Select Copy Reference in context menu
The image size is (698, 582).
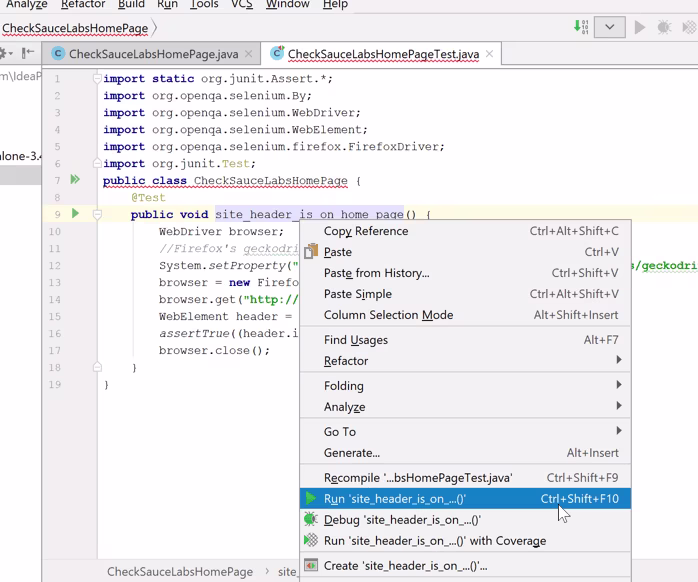(x=465, y=231)
